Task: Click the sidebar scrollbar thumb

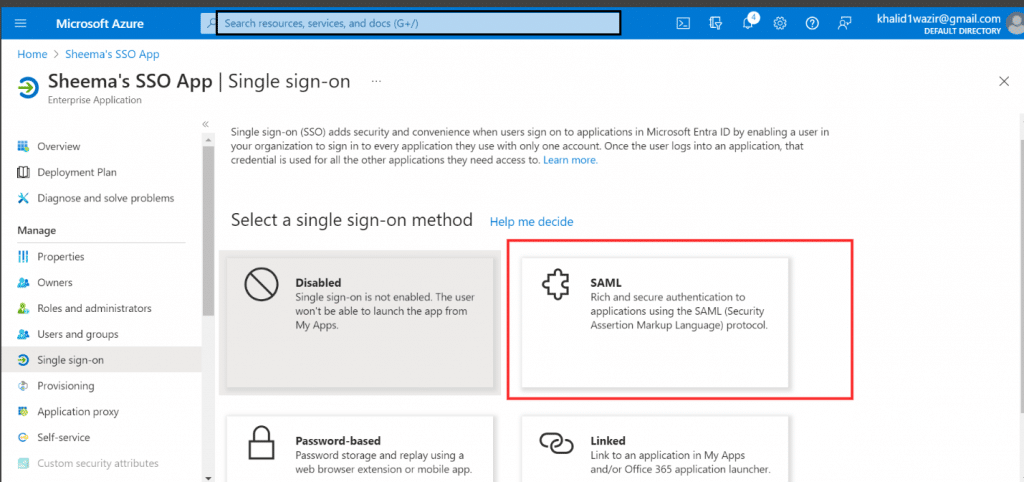Action: (x=208, y=230)
